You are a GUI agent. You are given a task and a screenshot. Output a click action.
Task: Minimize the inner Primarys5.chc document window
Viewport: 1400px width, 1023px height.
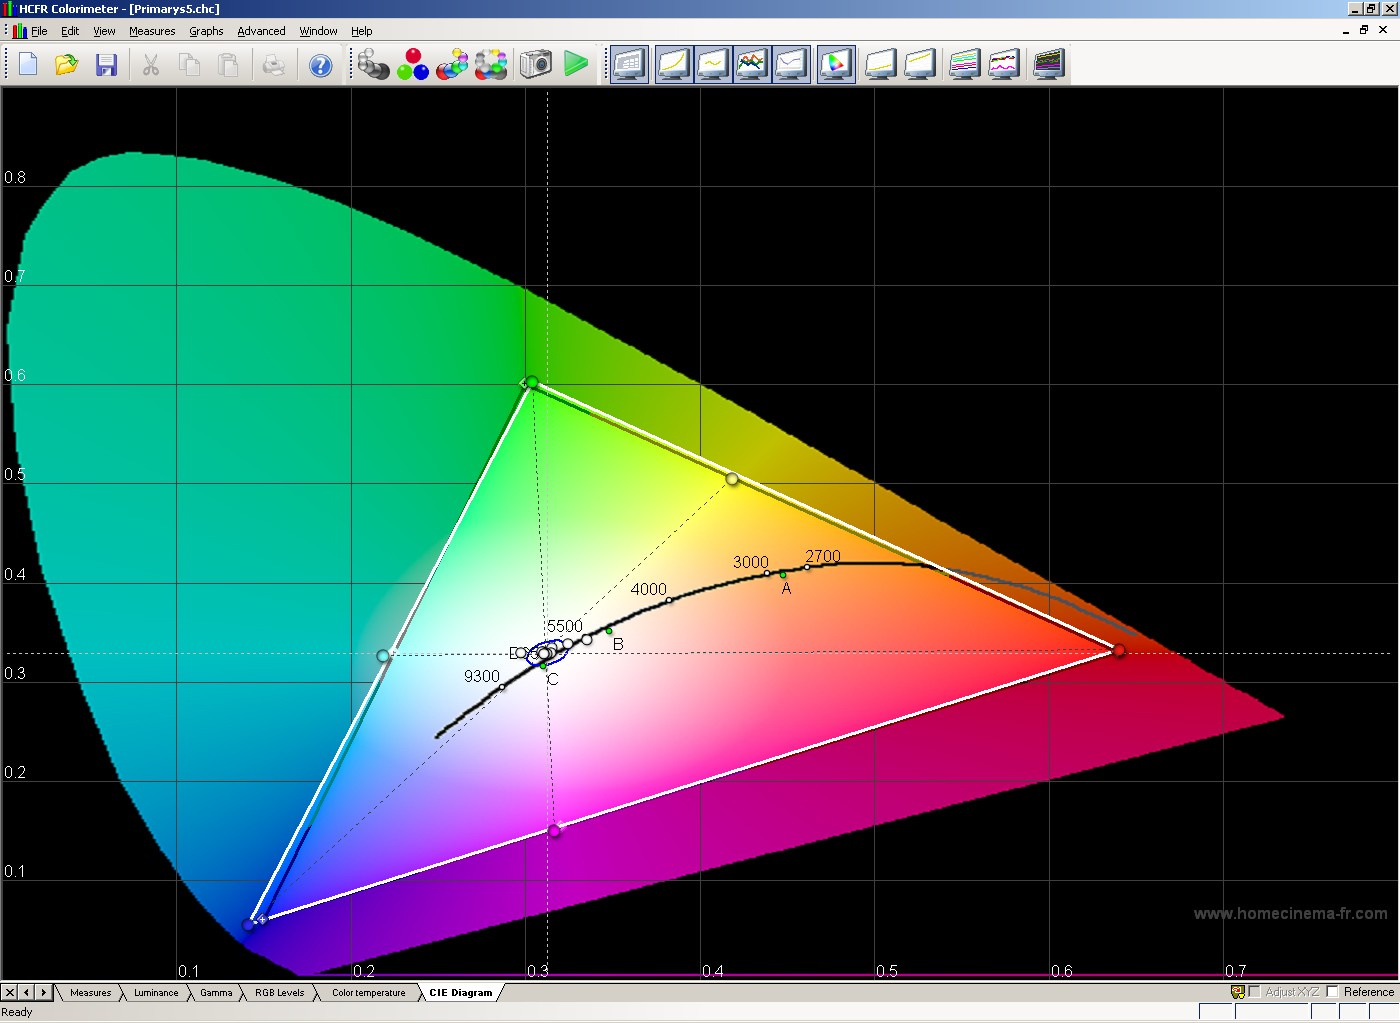pyautogui.click(x=1345, y=30)
